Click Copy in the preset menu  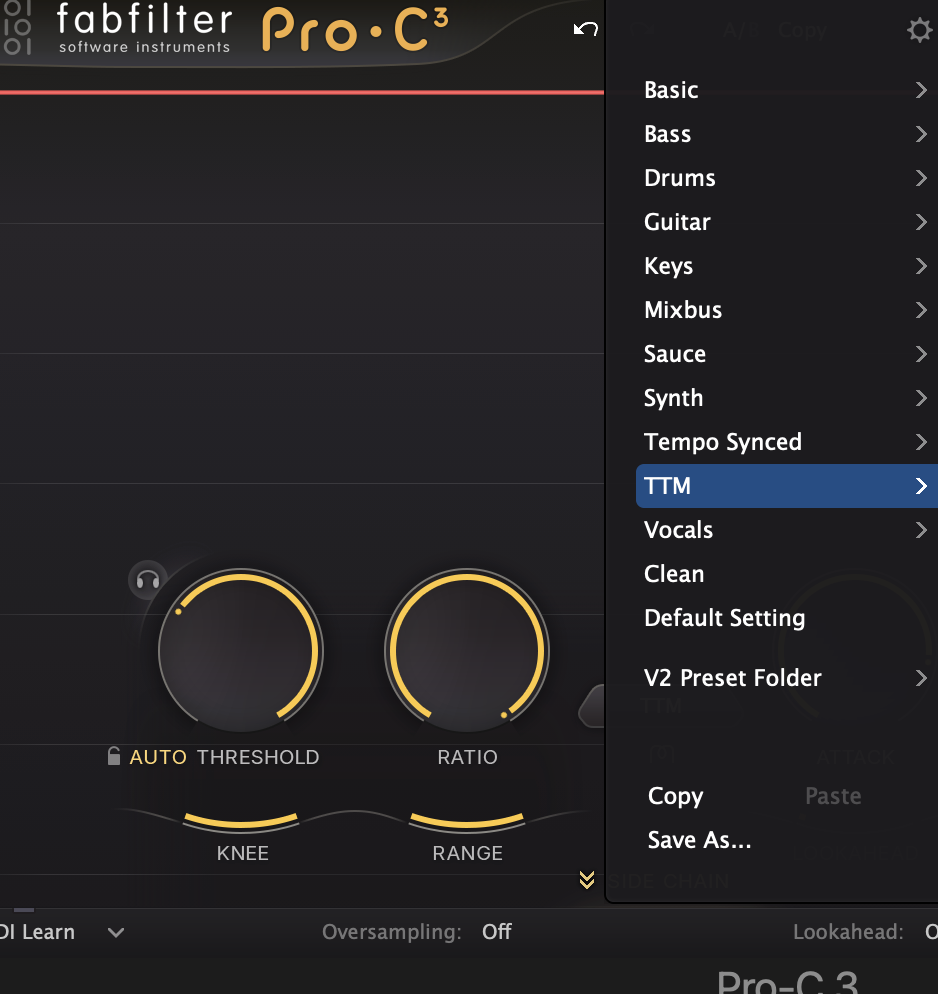pyautogui.click(x=676, y=796)
